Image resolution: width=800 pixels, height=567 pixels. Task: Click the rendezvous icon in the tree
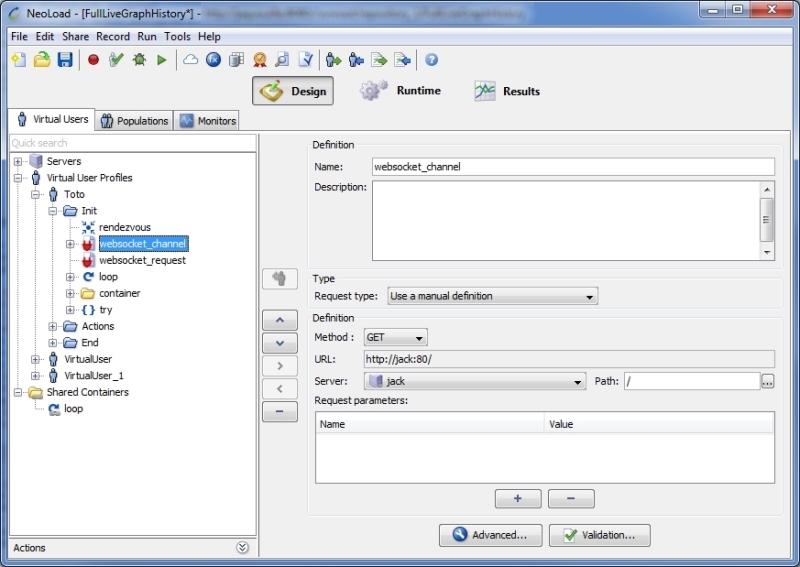pyautogui.click(x=88, y=227)
